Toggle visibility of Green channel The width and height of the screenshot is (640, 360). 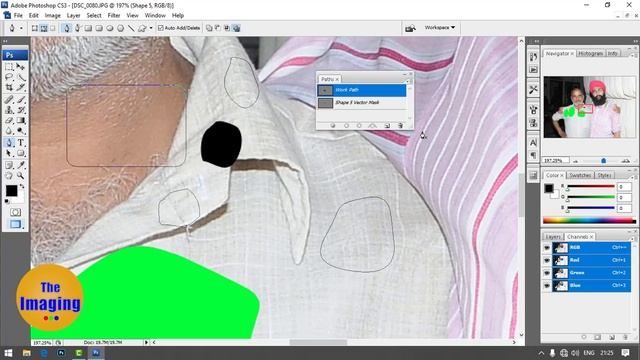click(x=547, y=273)
